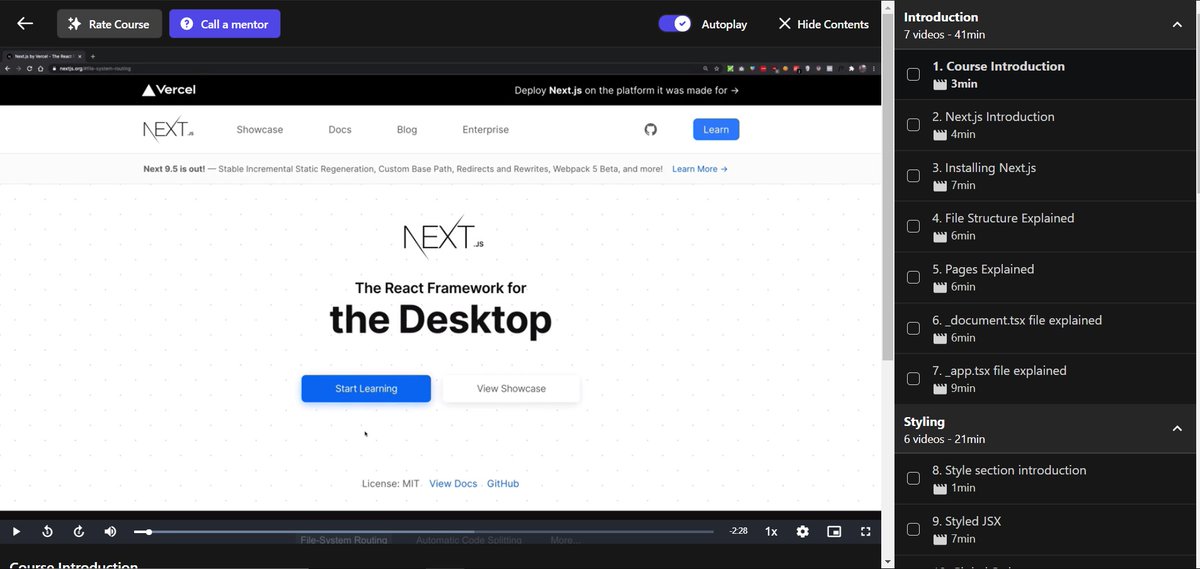
Task: Click the Next.js logo in the navbar
Action: pos(168,130)
